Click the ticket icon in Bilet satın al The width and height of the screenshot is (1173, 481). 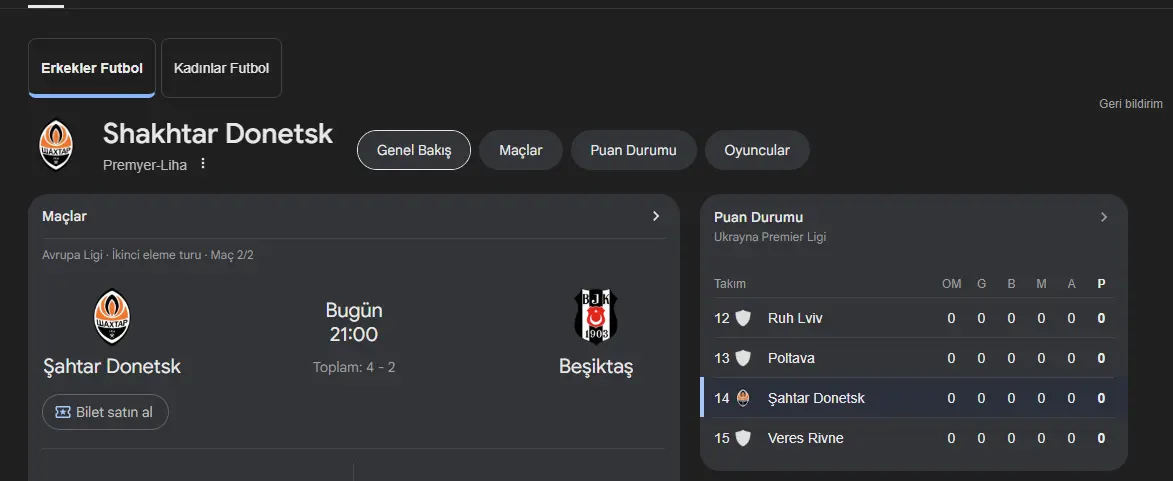tap(64, 412)
